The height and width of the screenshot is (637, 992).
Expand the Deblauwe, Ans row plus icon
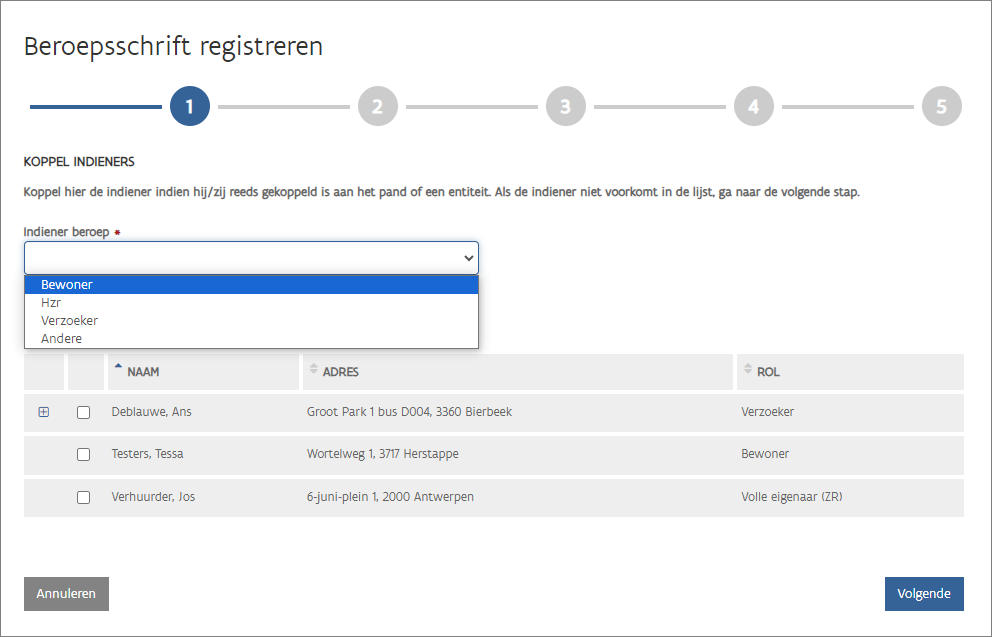tap(43, 412)
